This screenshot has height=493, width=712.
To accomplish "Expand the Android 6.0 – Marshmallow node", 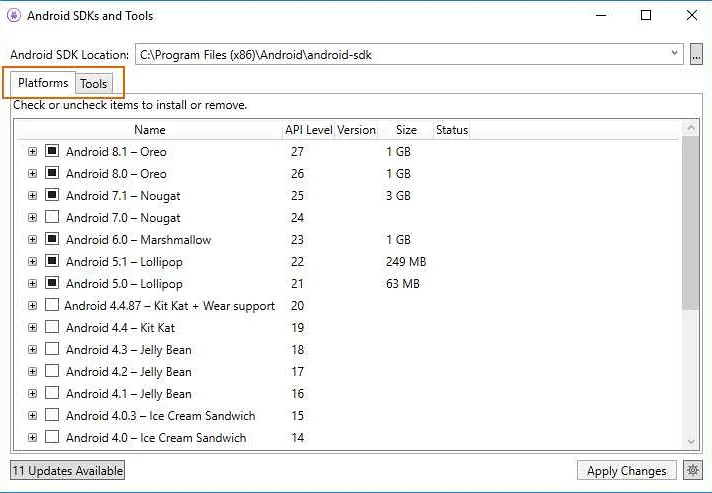I will (32, 240).
